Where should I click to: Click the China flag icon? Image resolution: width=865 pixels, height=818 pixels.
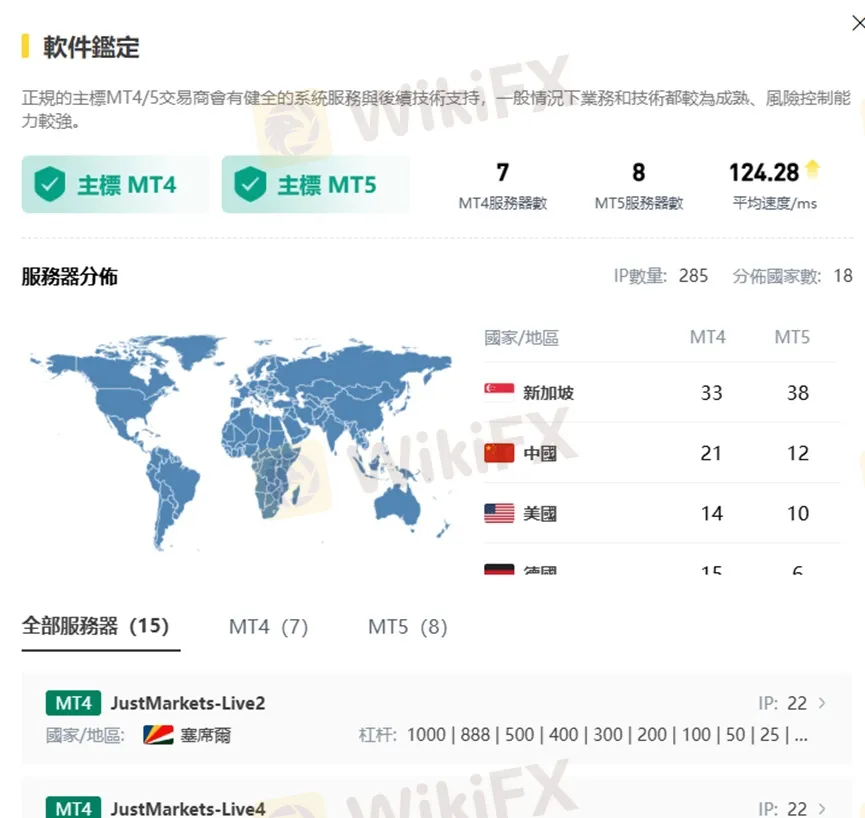[x=499, y=453]
